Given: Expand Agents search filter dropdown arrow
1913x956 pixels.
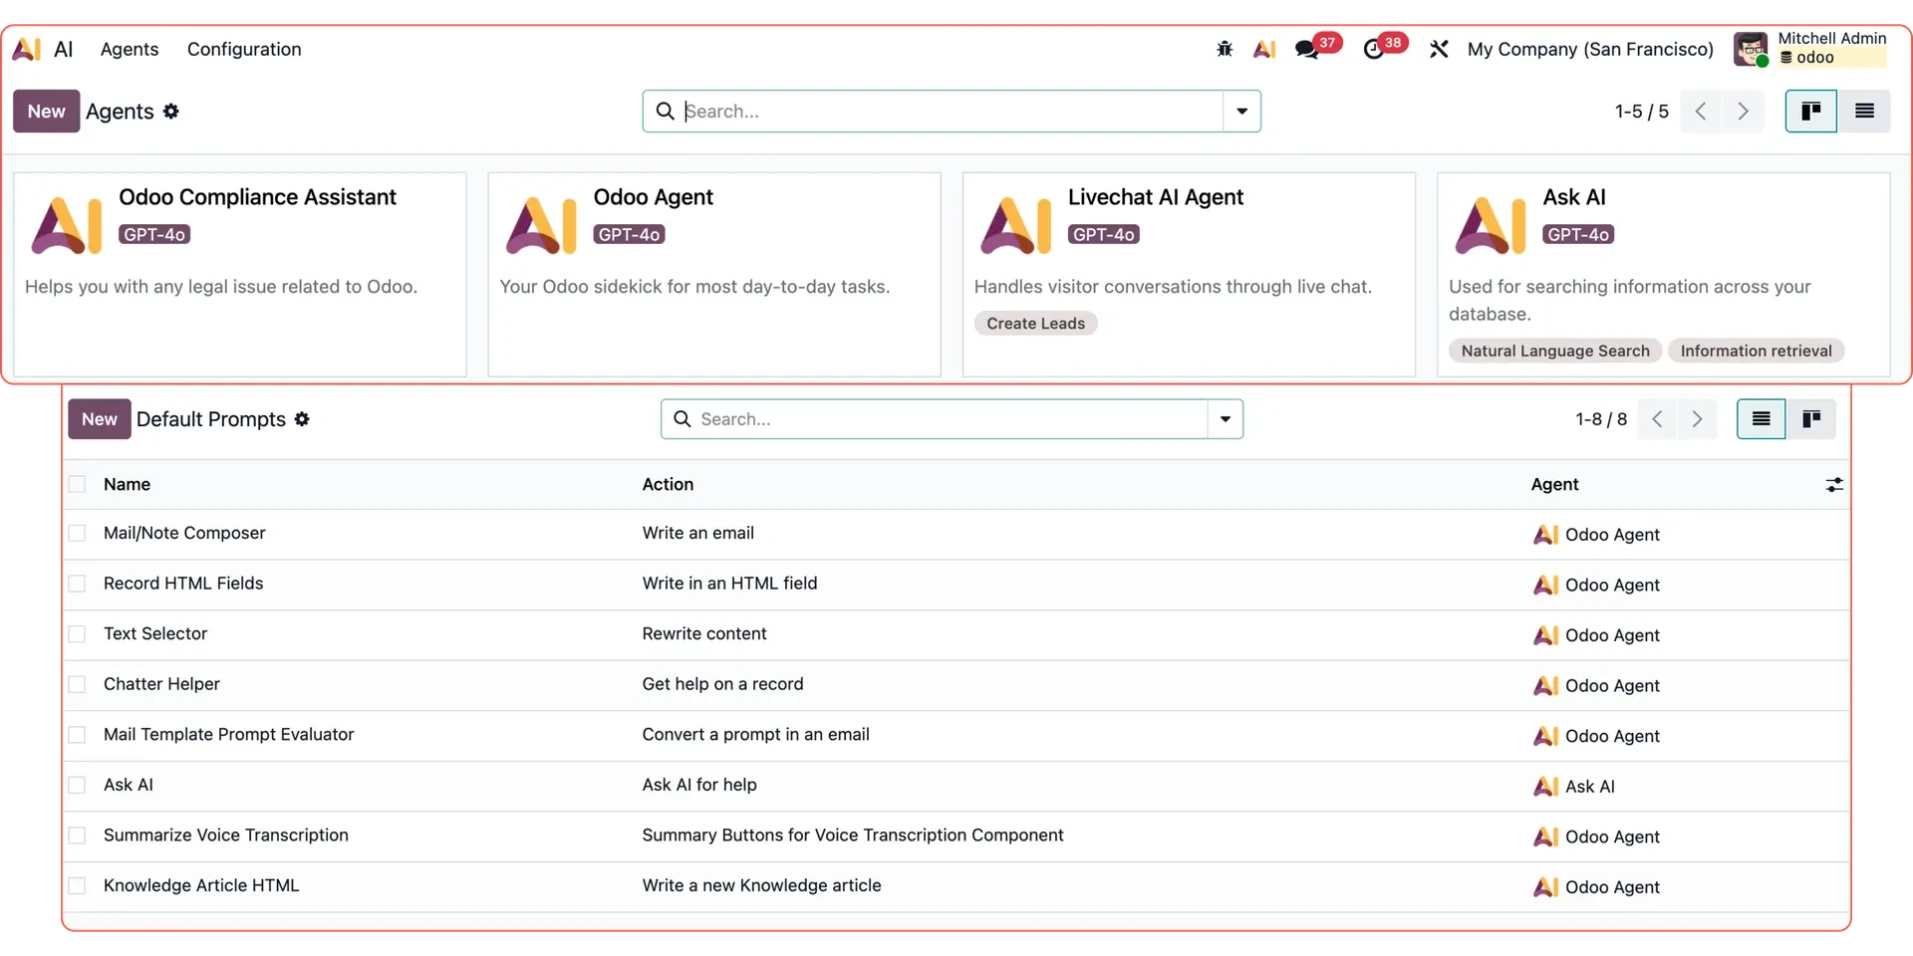Looking at the screenshot, I should (1241, 111).
